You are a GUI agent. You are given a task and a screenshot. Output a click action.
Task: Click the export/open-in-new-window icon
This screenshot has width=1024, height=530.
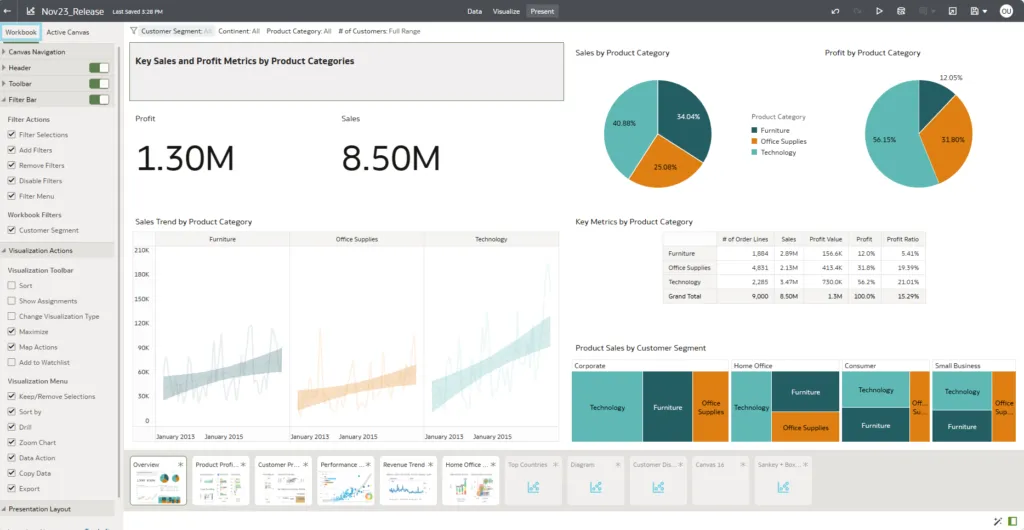click(x=951, y=11)
